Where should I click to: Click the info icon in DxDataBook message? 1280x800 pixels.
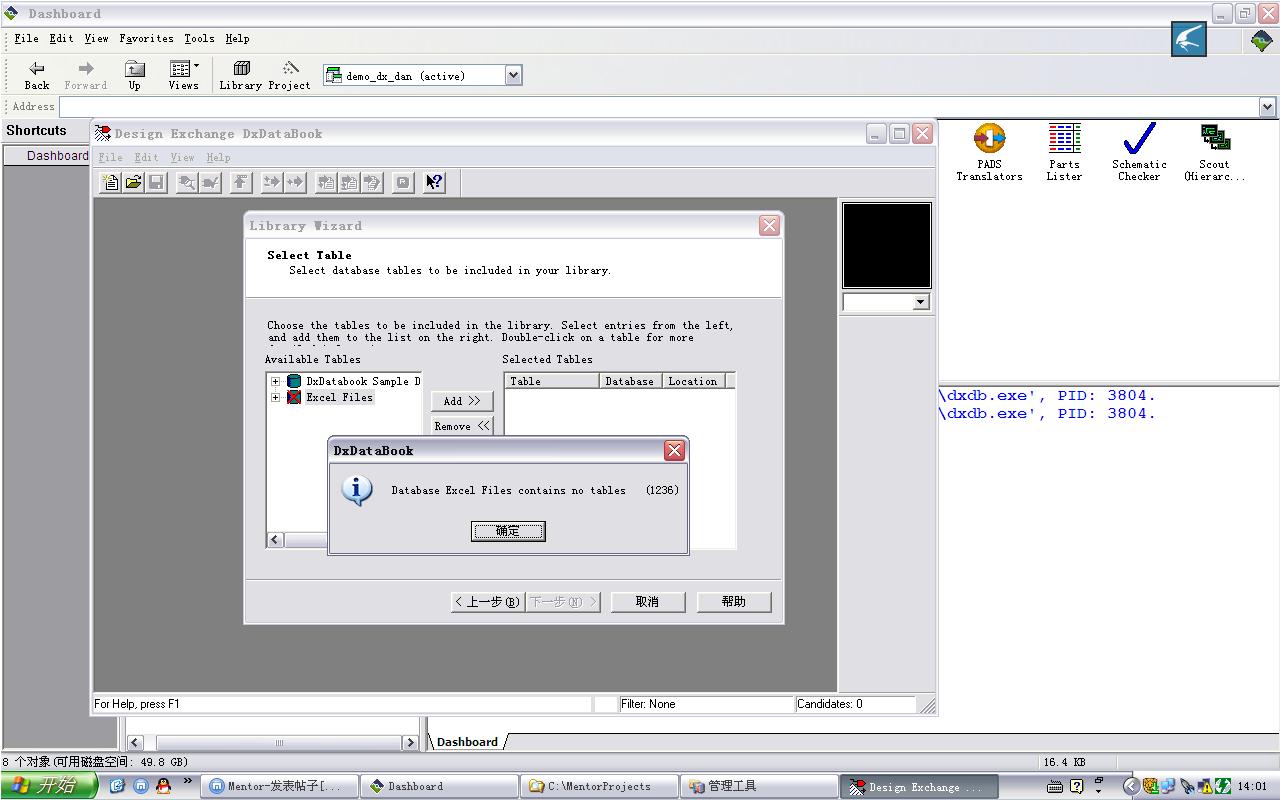click(x=357, y=490)
